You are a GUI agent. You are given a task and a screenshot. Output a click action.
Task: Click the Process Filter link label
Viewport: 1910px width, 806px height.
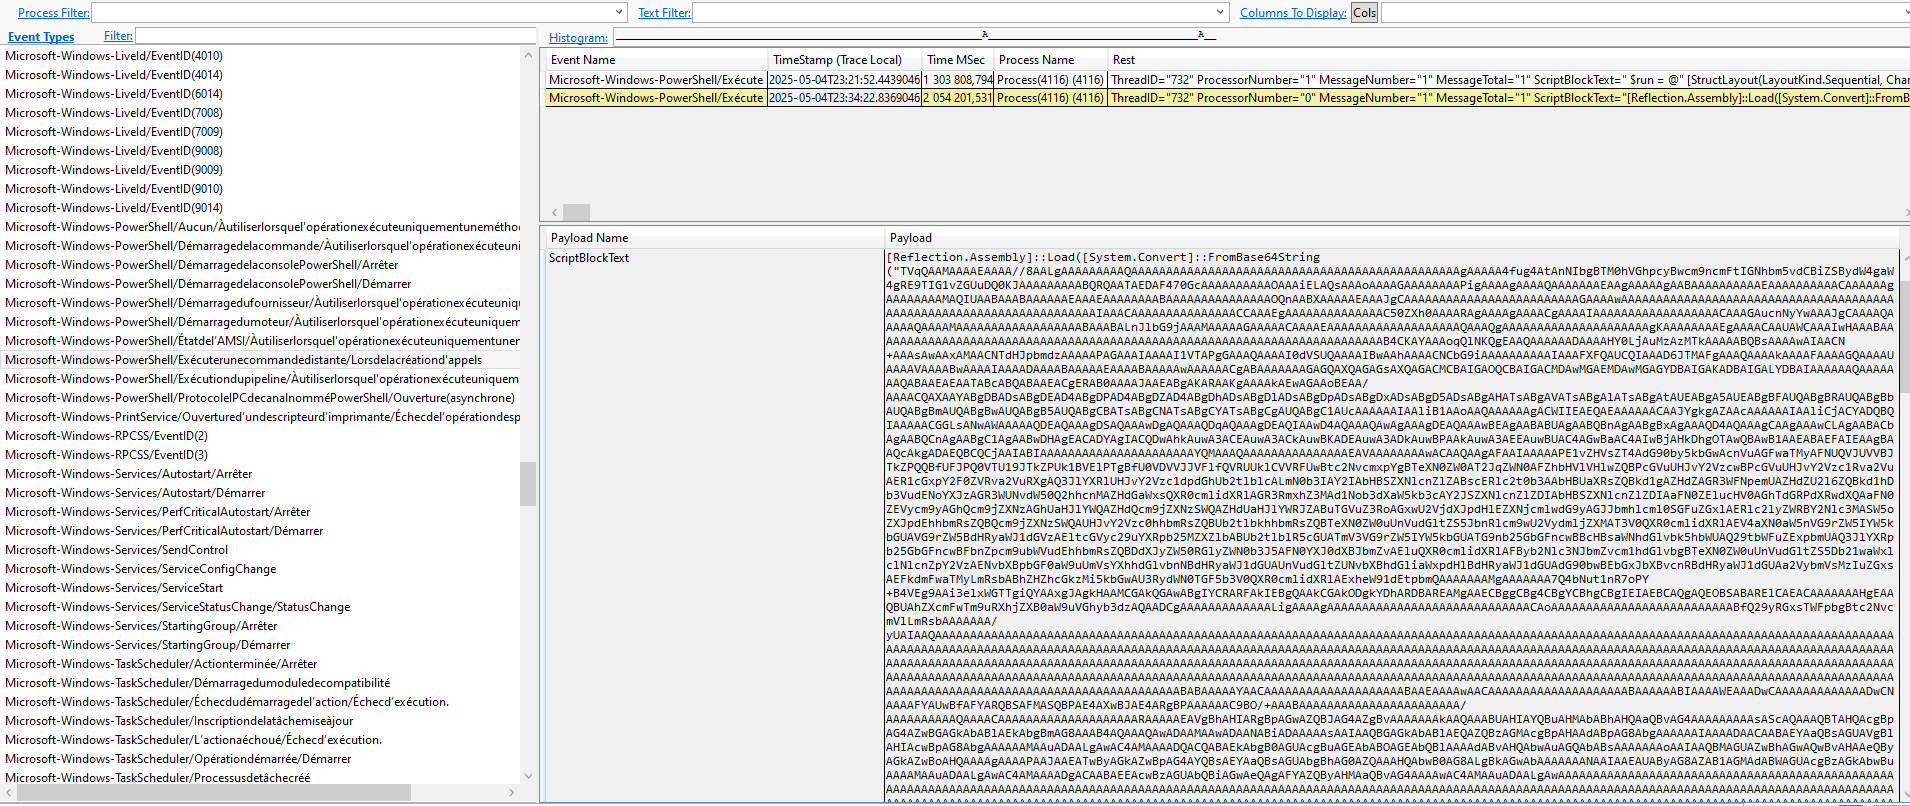[x=54, y=13]
